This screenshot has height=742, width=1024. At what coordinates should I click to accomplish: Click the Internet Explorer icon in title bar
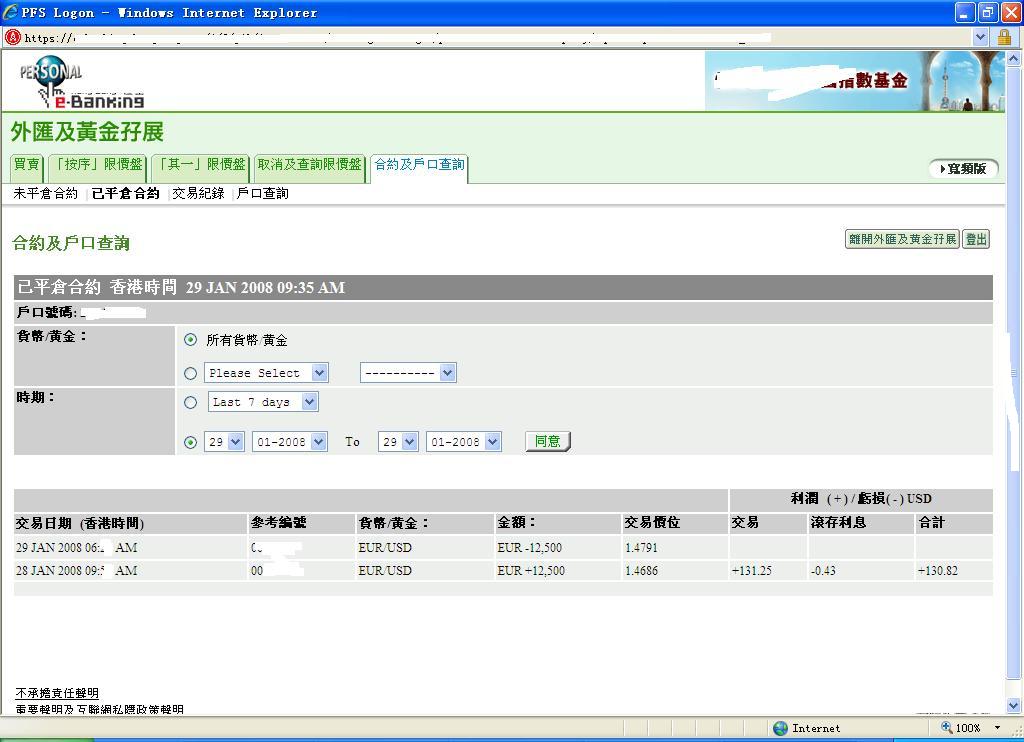coord(10,12)
